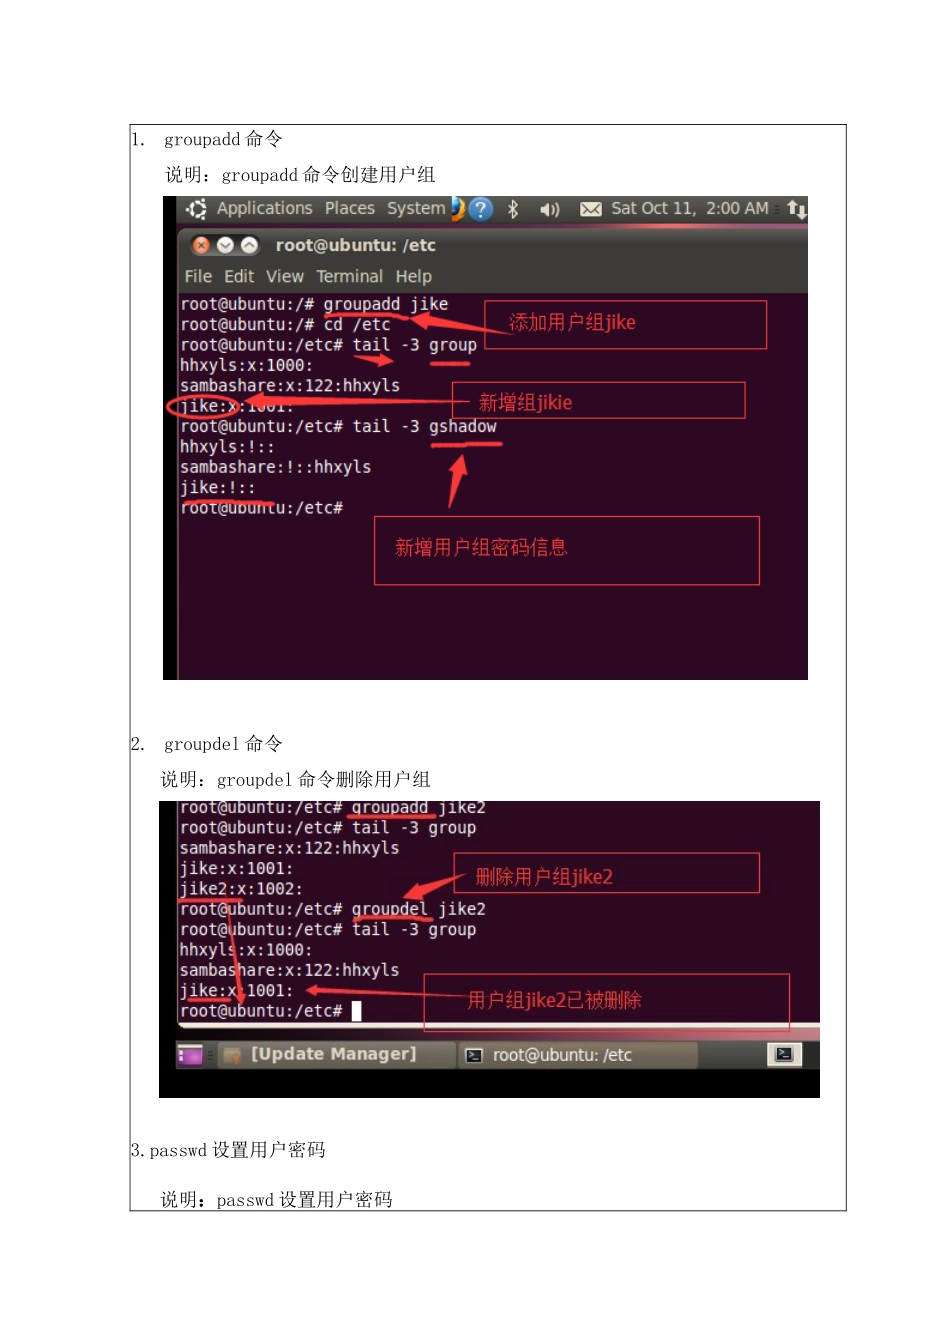950x1344 pixels.
Task: Open the volume speaker indicator
Action: point(549,209)
